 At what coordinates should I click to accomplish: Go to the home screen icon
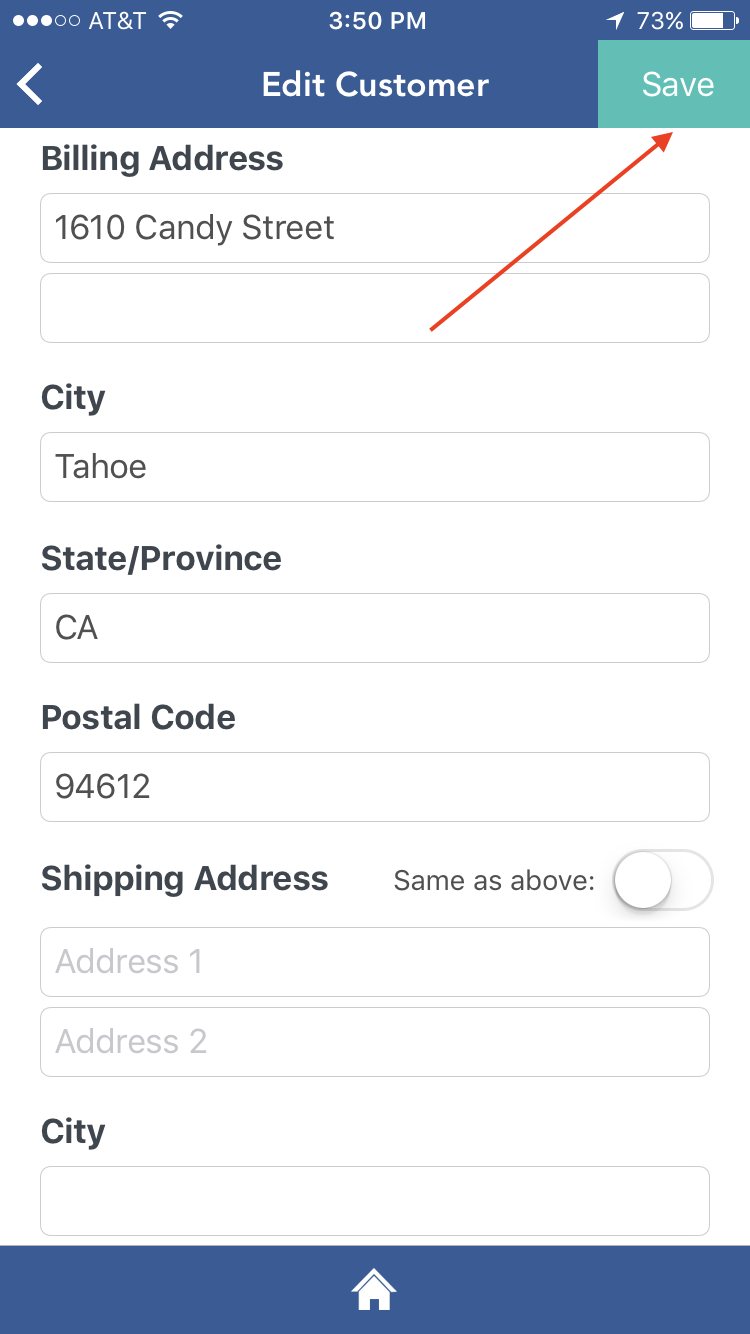click(x=374, y=1289)
